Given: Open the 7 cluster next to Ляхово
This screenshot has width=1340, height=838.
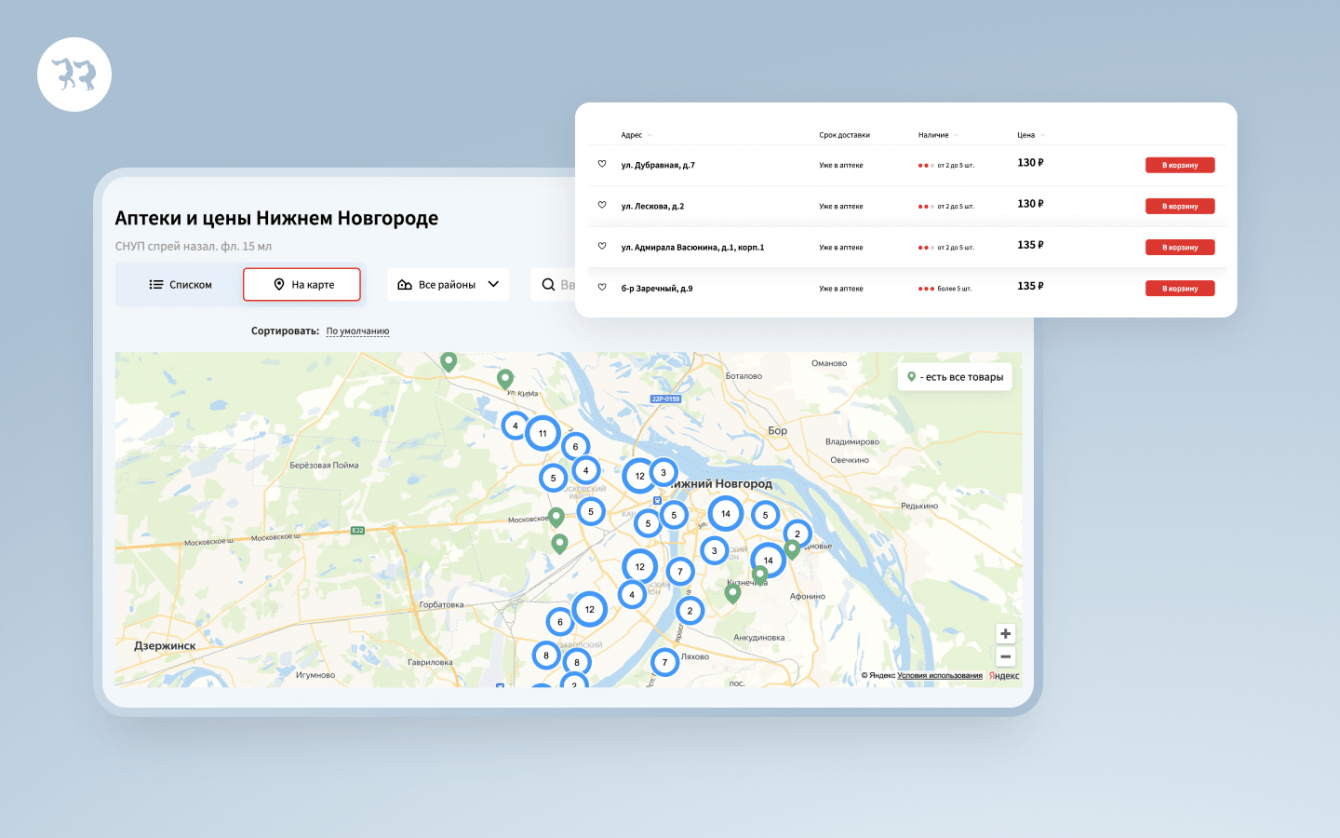Looking at the screenshot, I should tap(665, 662).
